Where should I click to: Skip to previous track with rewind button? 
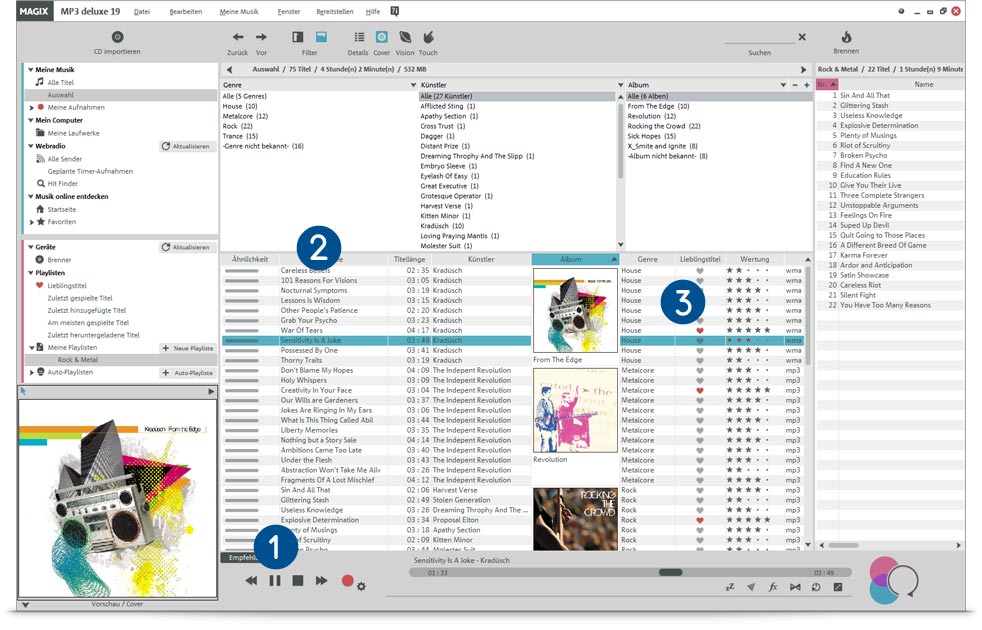click(x=251, y=581)
